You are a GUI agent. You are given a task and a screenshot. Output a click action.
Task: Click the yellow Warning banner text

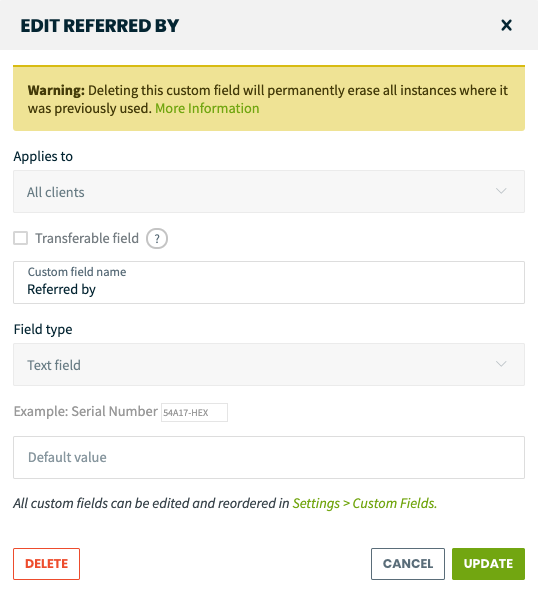tap(267, 99)
